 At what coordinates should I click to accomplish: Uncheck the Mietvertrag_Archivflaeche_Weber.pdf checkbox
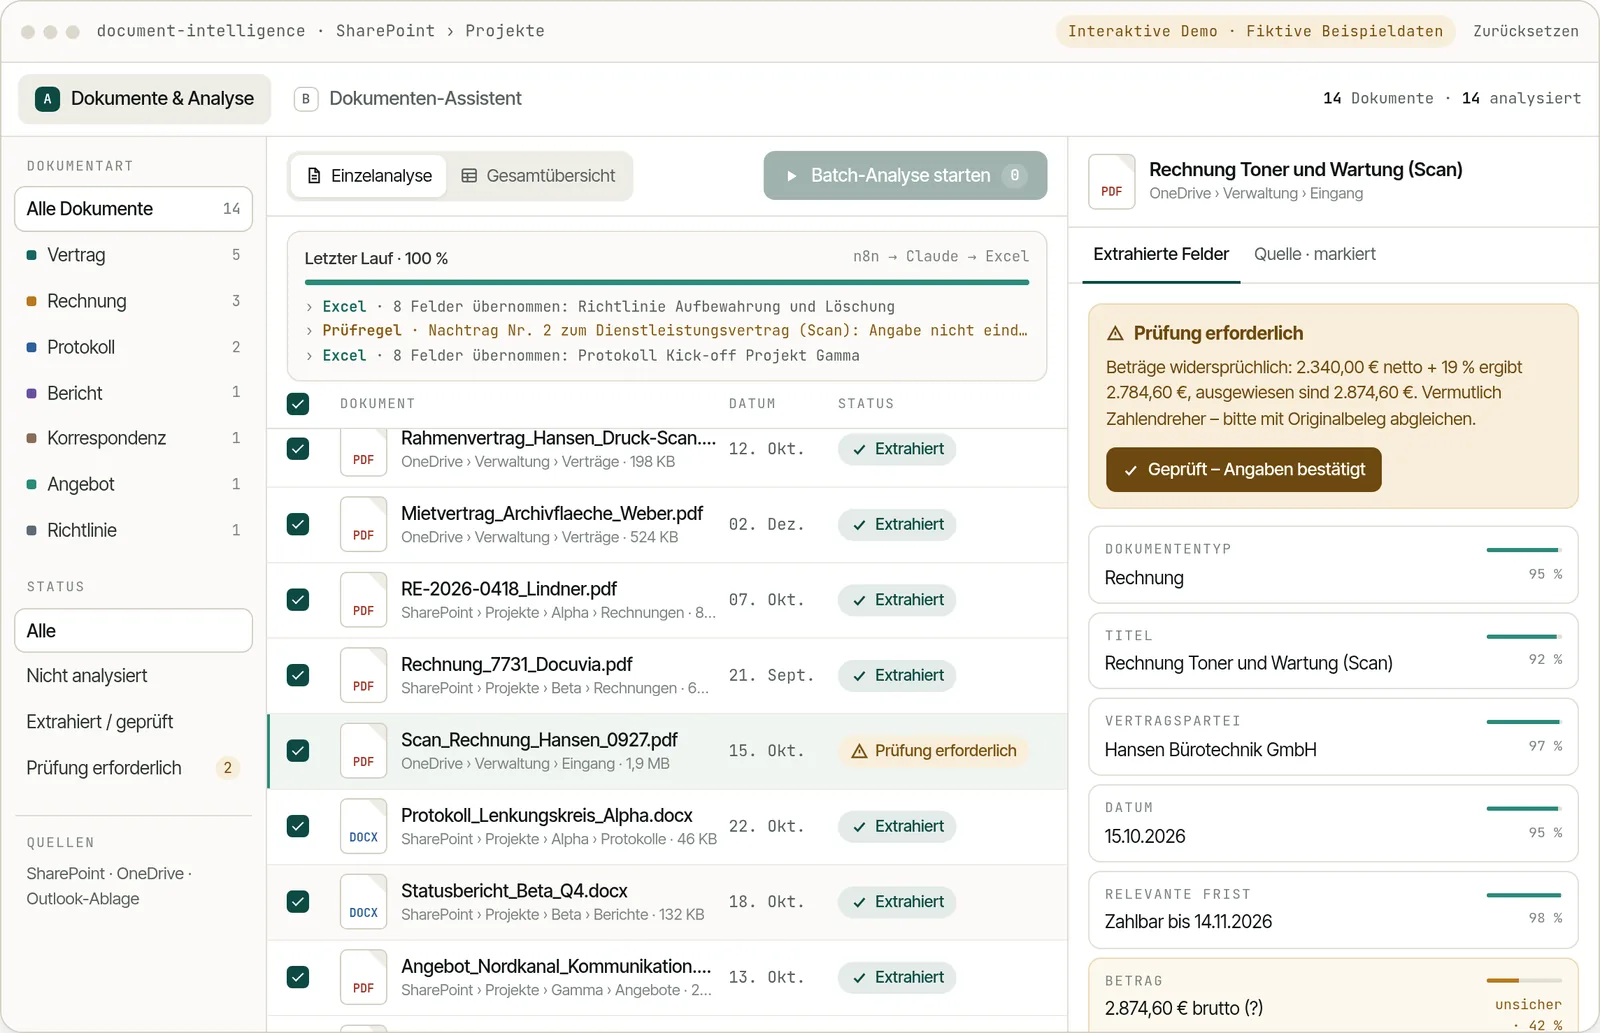click(298, 524)
